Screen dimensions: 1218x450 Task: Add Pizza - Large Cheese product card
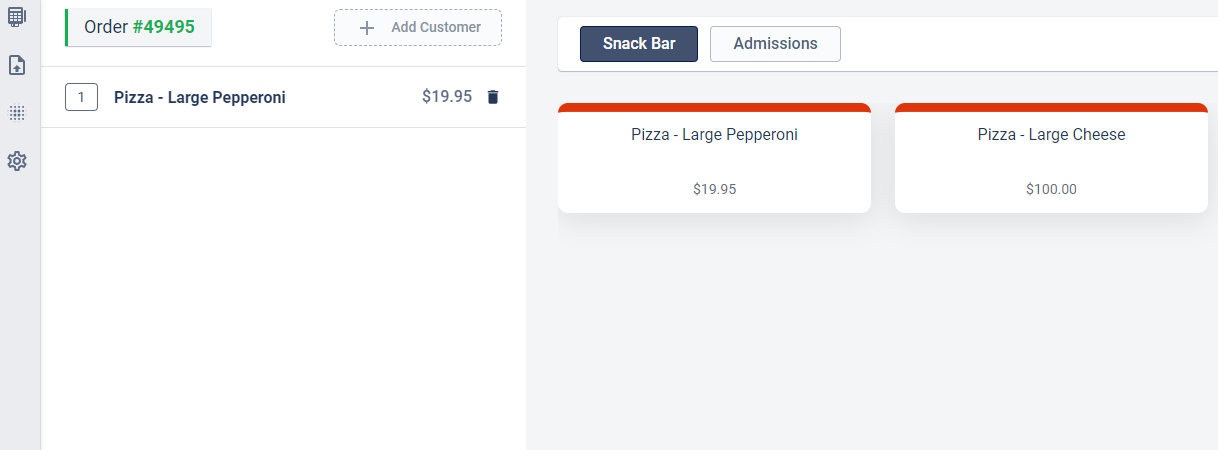(1051, 158)
